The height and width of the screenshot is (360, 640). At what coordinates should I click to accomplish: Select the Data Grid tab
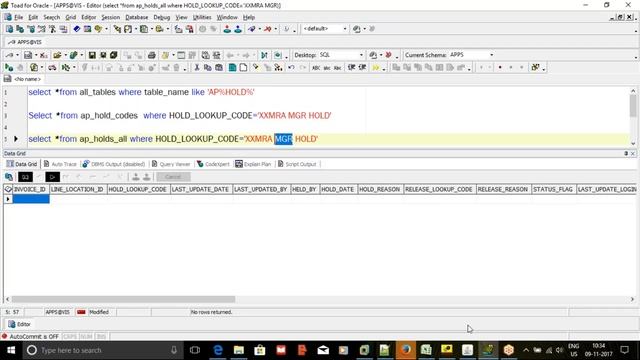(x=22, y=164)
